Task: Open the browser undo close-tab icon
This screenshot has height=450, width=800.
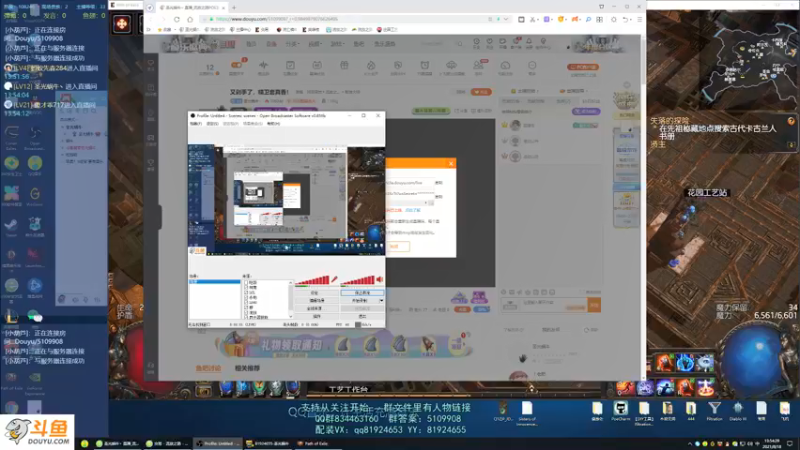Action: [626, 19]
